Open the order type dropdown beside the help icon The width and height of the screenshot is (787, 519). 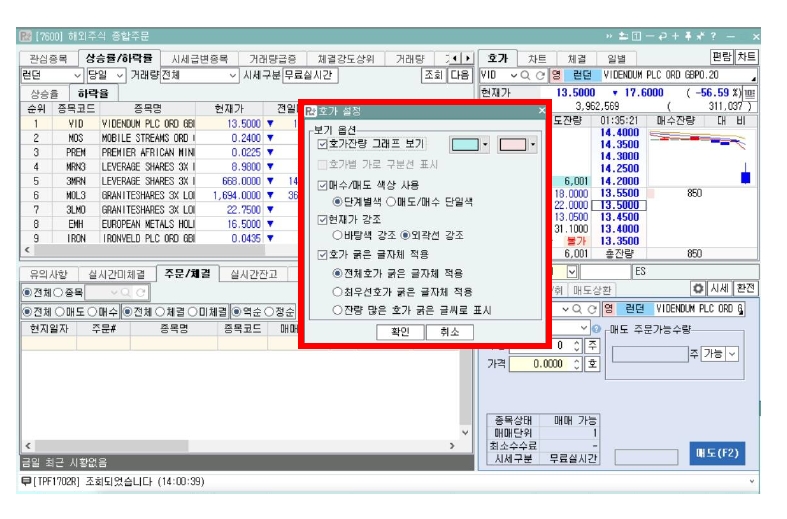(584, 328)
